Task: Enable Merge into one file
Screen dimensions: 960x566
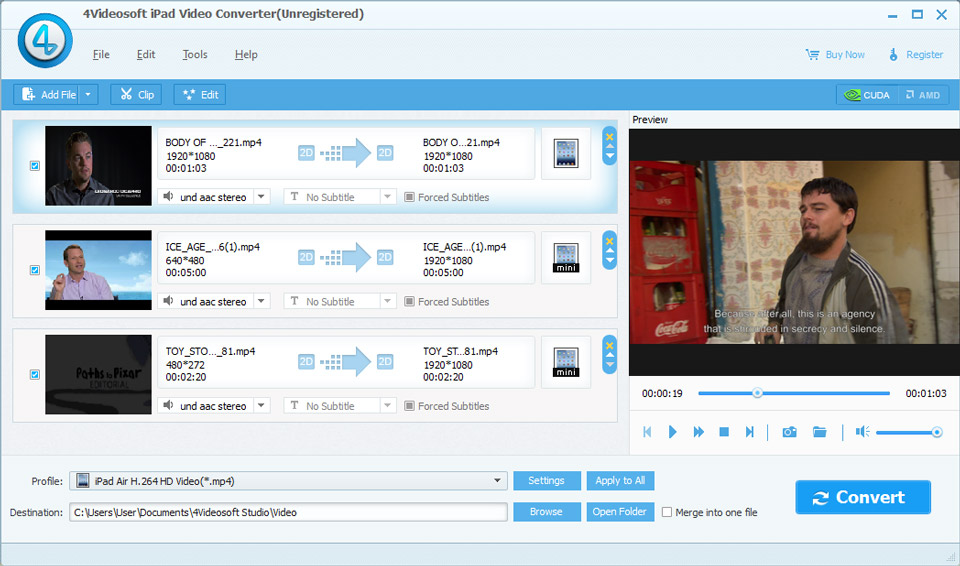Action: [x=667, y=512]
